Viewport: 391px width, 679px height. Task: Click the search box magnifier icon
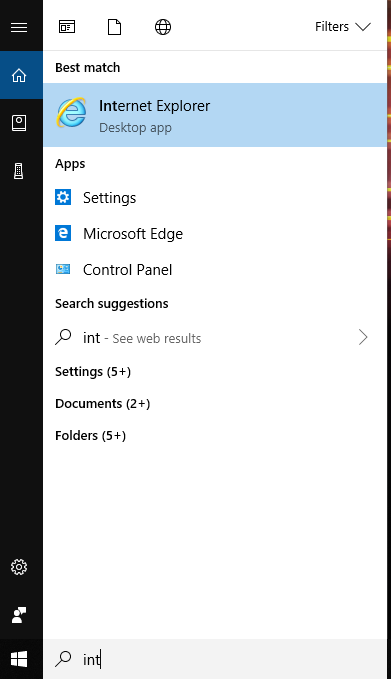click(x=63, y=658)
